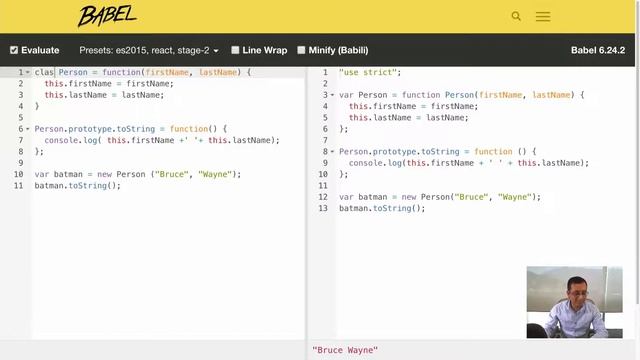Viewport: 640px width, 360px height.
Task: Click output line 9 console.log statement
Action: coord(469,163)
